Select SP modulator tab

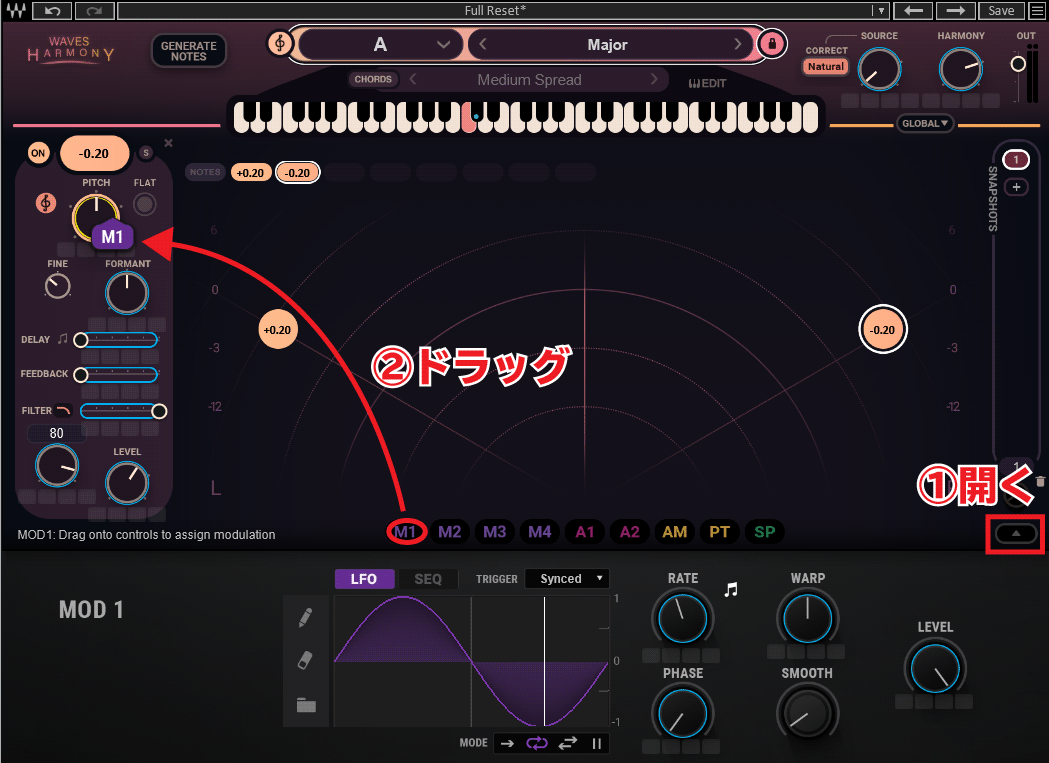(765, 532)
